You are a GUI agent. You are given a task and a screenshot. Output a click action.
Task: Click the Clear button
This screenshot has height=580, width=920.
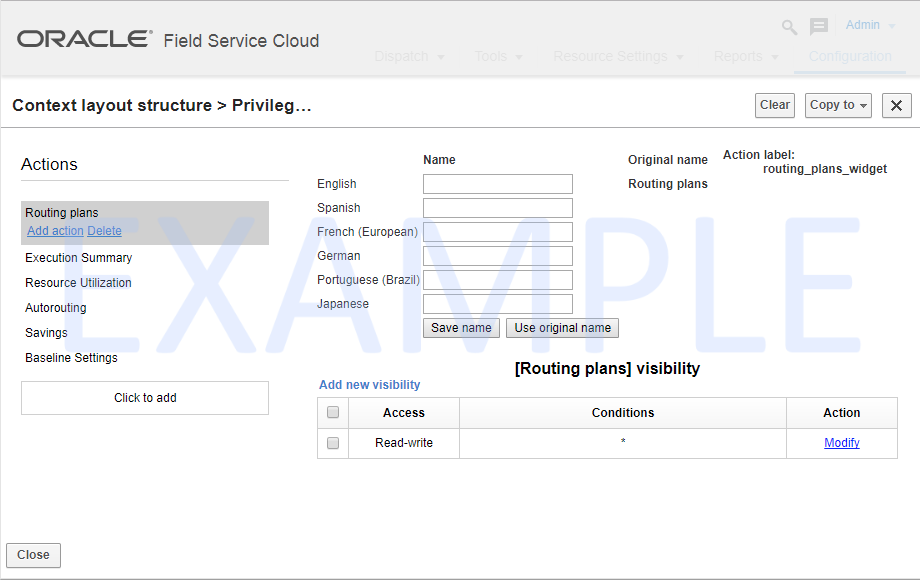pyautogui.click(x=775, y=105)
